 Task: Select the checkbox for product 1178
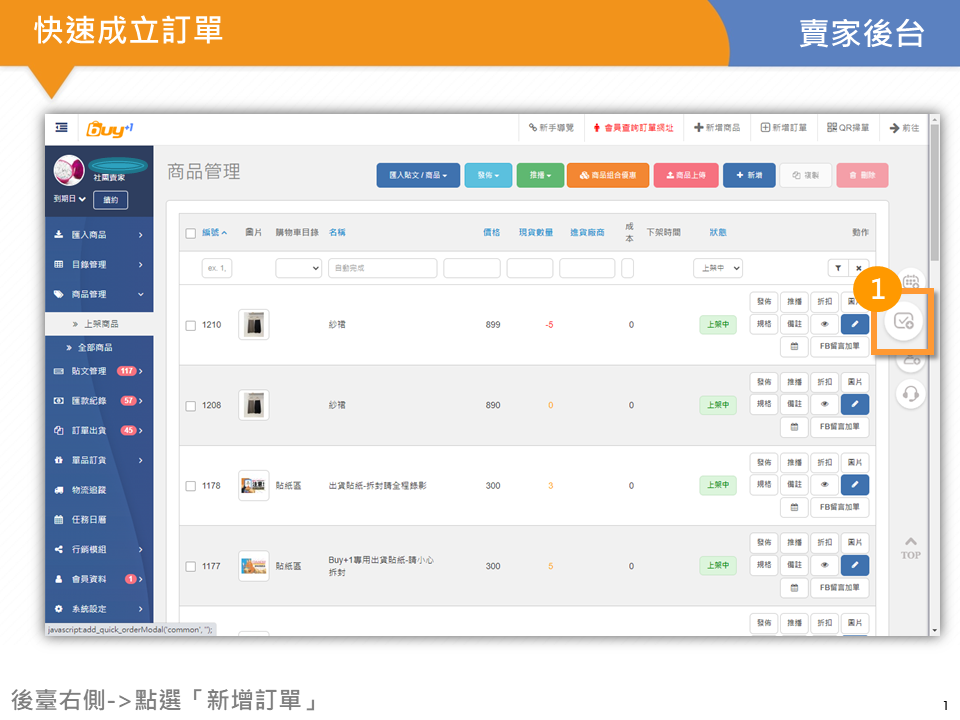pyautogui.click(x=191, y=486)
